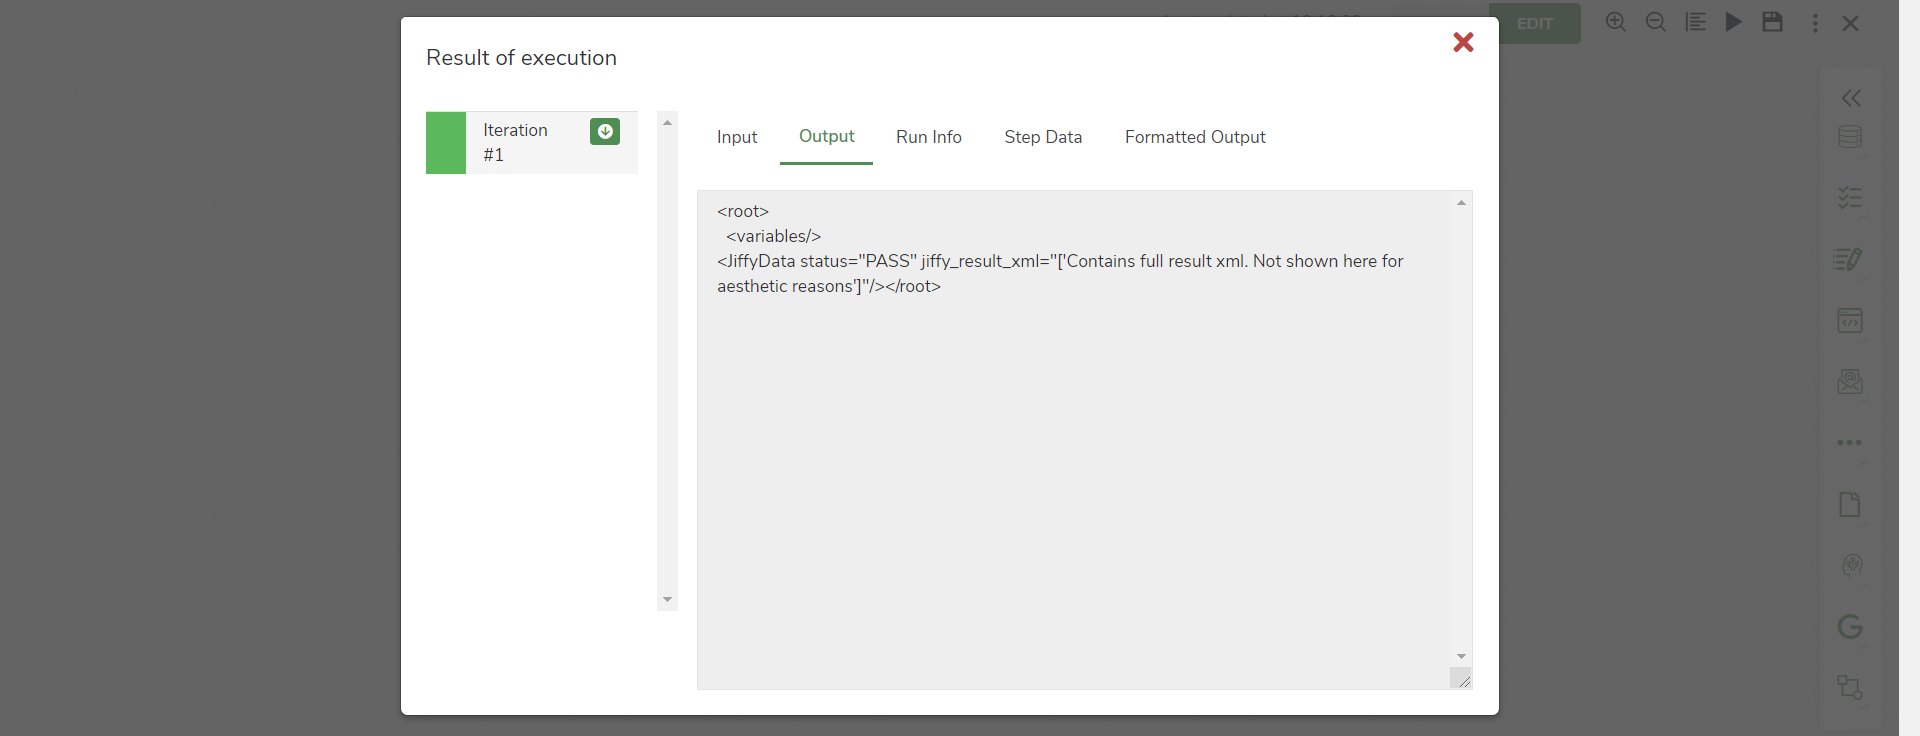Open the checklist icon in sidebar
This screenshot has height=736, width=1920.
(1850, 198)
